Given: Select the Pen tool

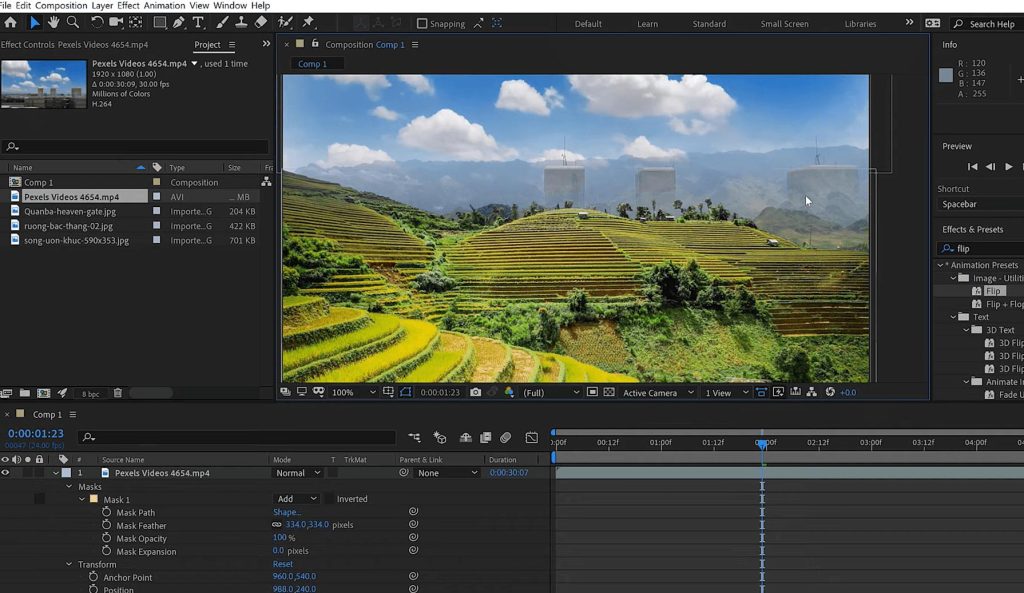Looking at the screenshot, I should (x=180, y=22).
